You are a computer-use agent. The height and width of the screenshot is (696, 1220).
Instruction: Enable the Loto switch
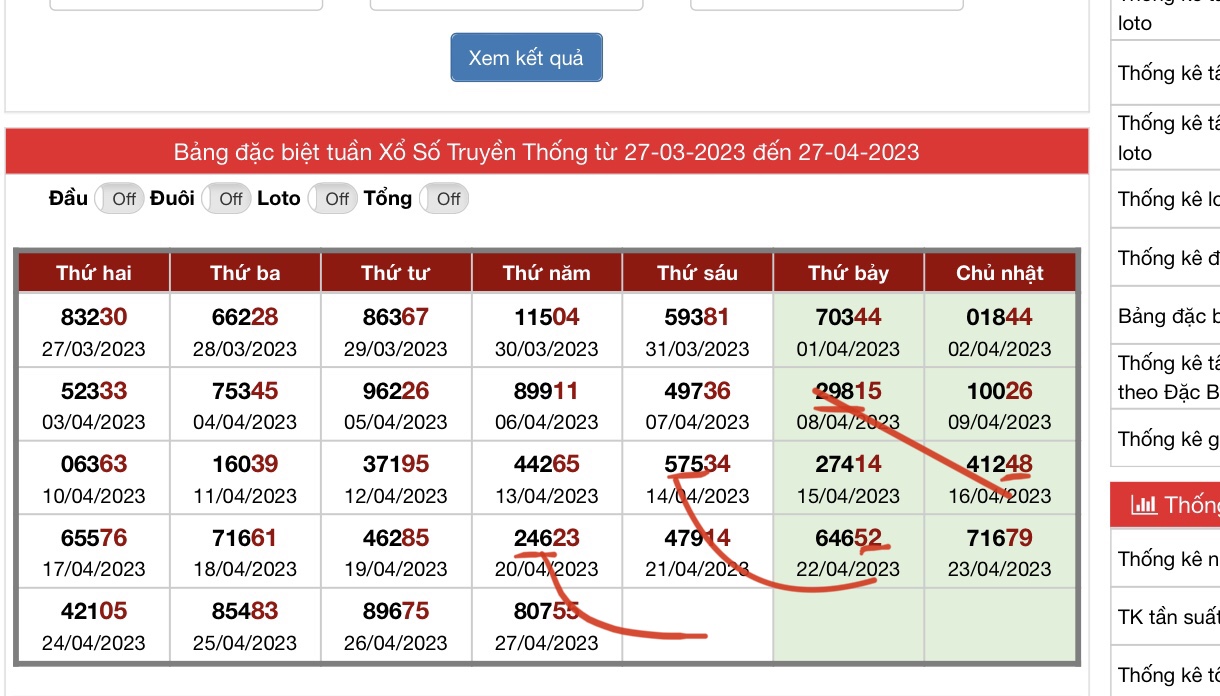click(333, 199)
